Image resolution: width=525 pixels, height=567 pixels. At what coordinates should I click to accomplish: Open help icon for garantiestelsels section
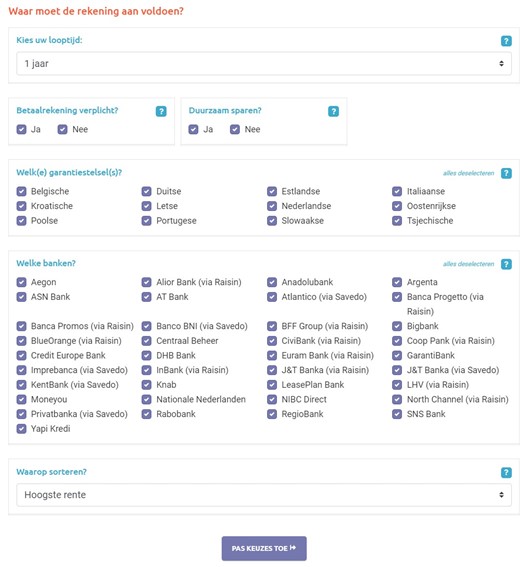click(506, 173)
